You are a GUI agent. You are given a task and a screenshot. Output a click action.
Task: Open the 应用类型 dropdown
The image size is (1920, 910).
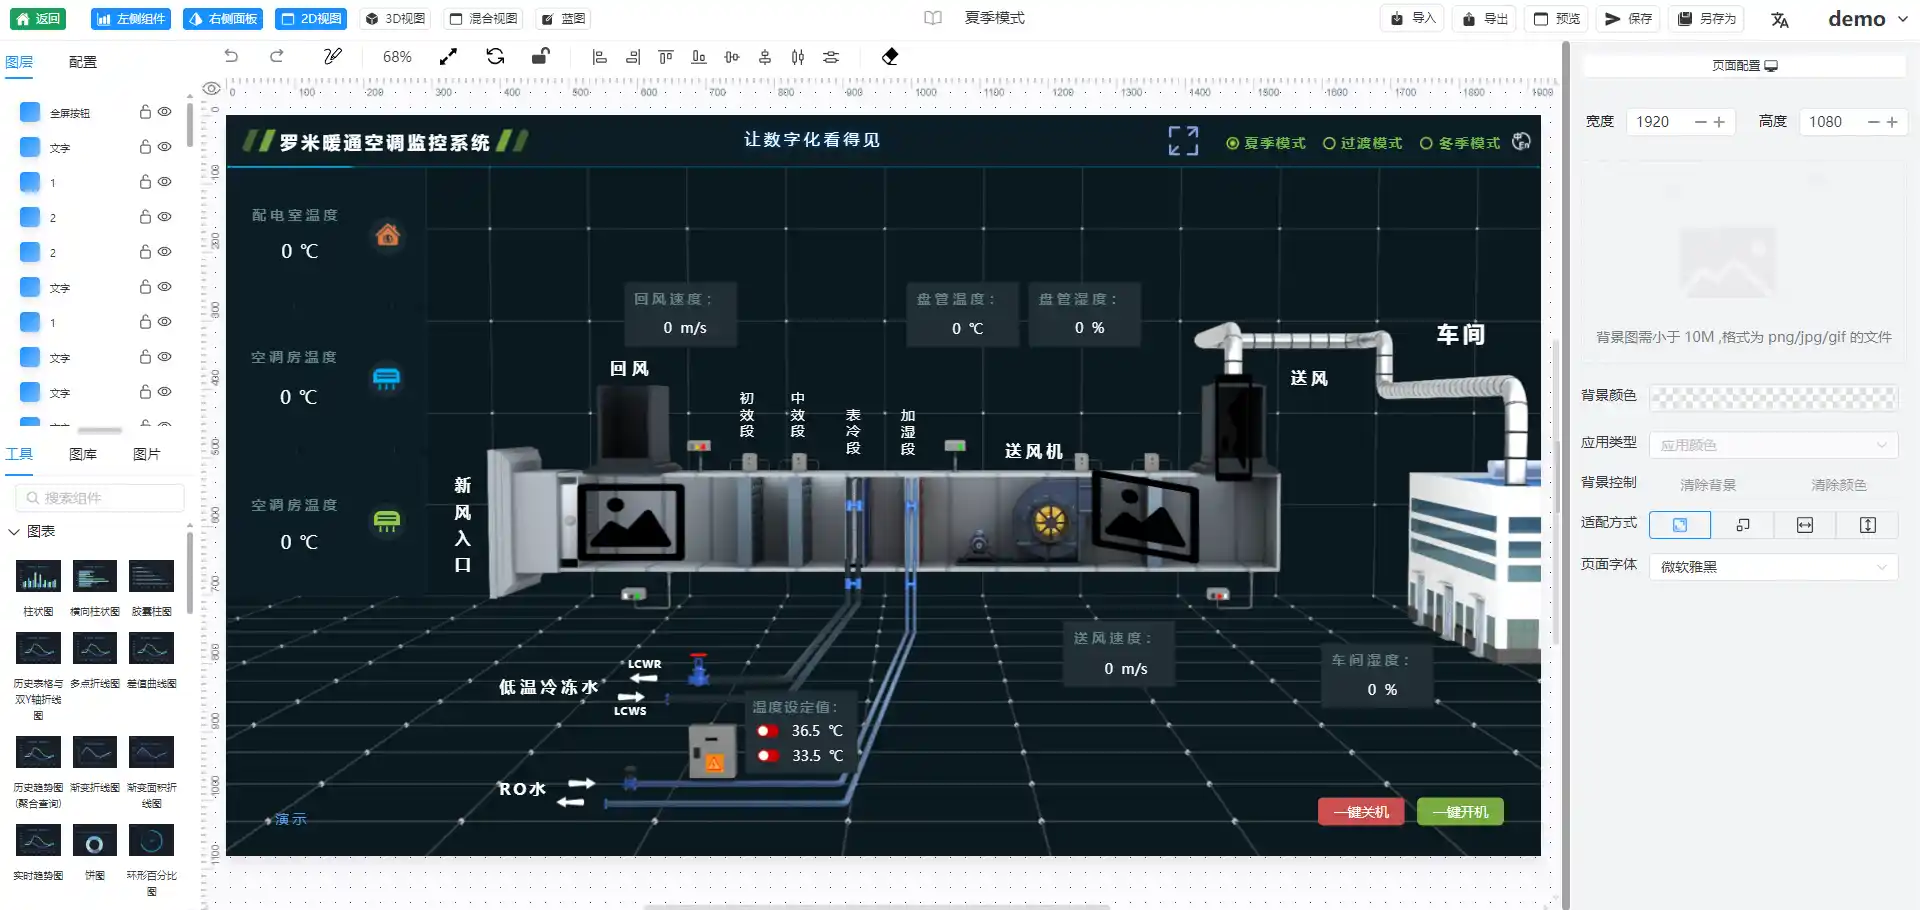coord(1773,445)
